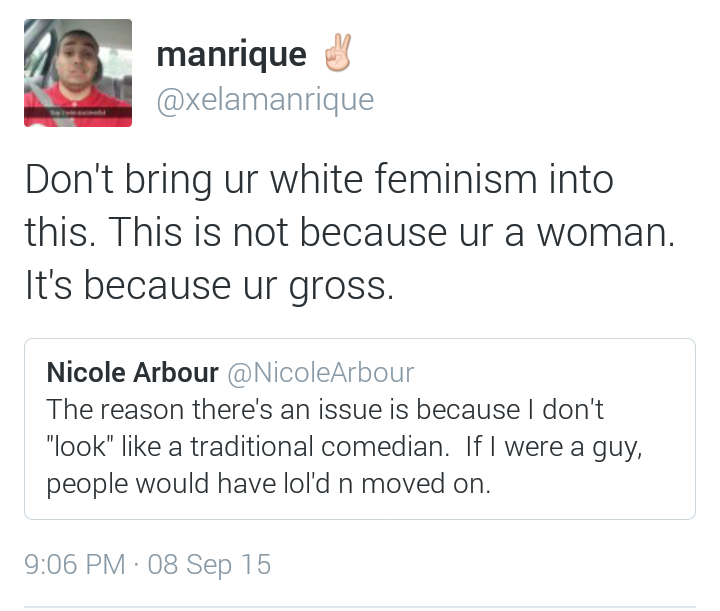Viewport: 720px width, 611px height.
Task: Click the "Nicole Arbour" name in quoted tweet
Action: [x=133, y=374]
